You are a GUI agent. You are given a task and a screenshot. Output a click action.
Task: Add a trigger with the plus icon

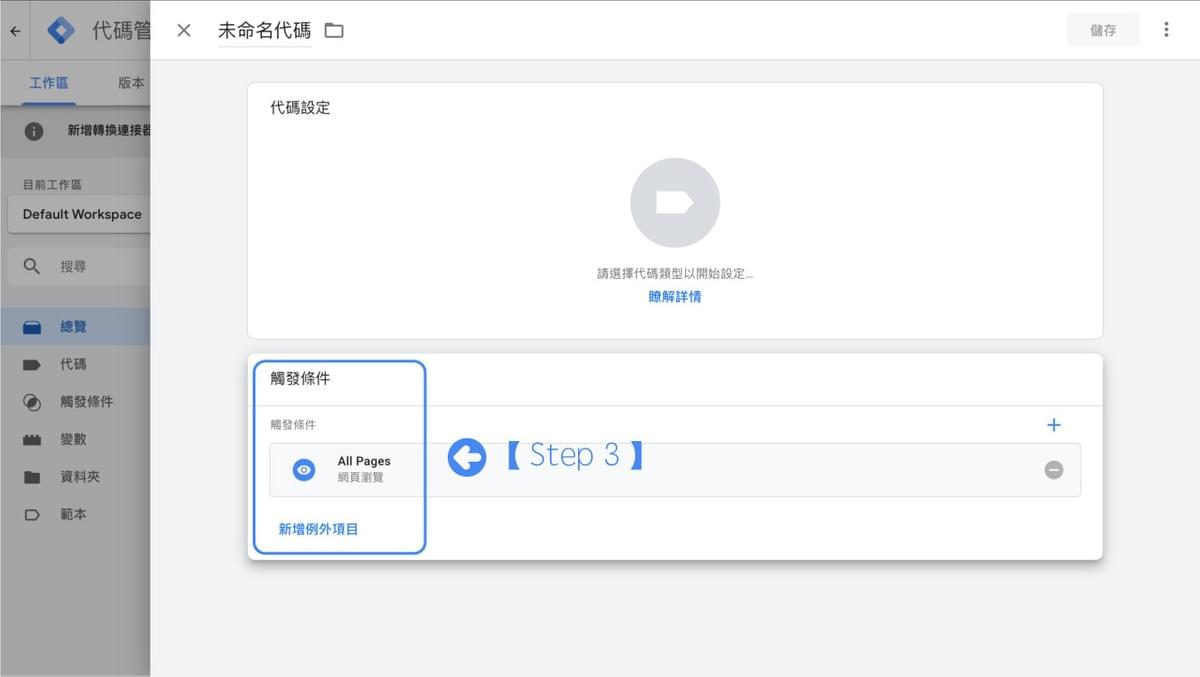pos(1053,425)
